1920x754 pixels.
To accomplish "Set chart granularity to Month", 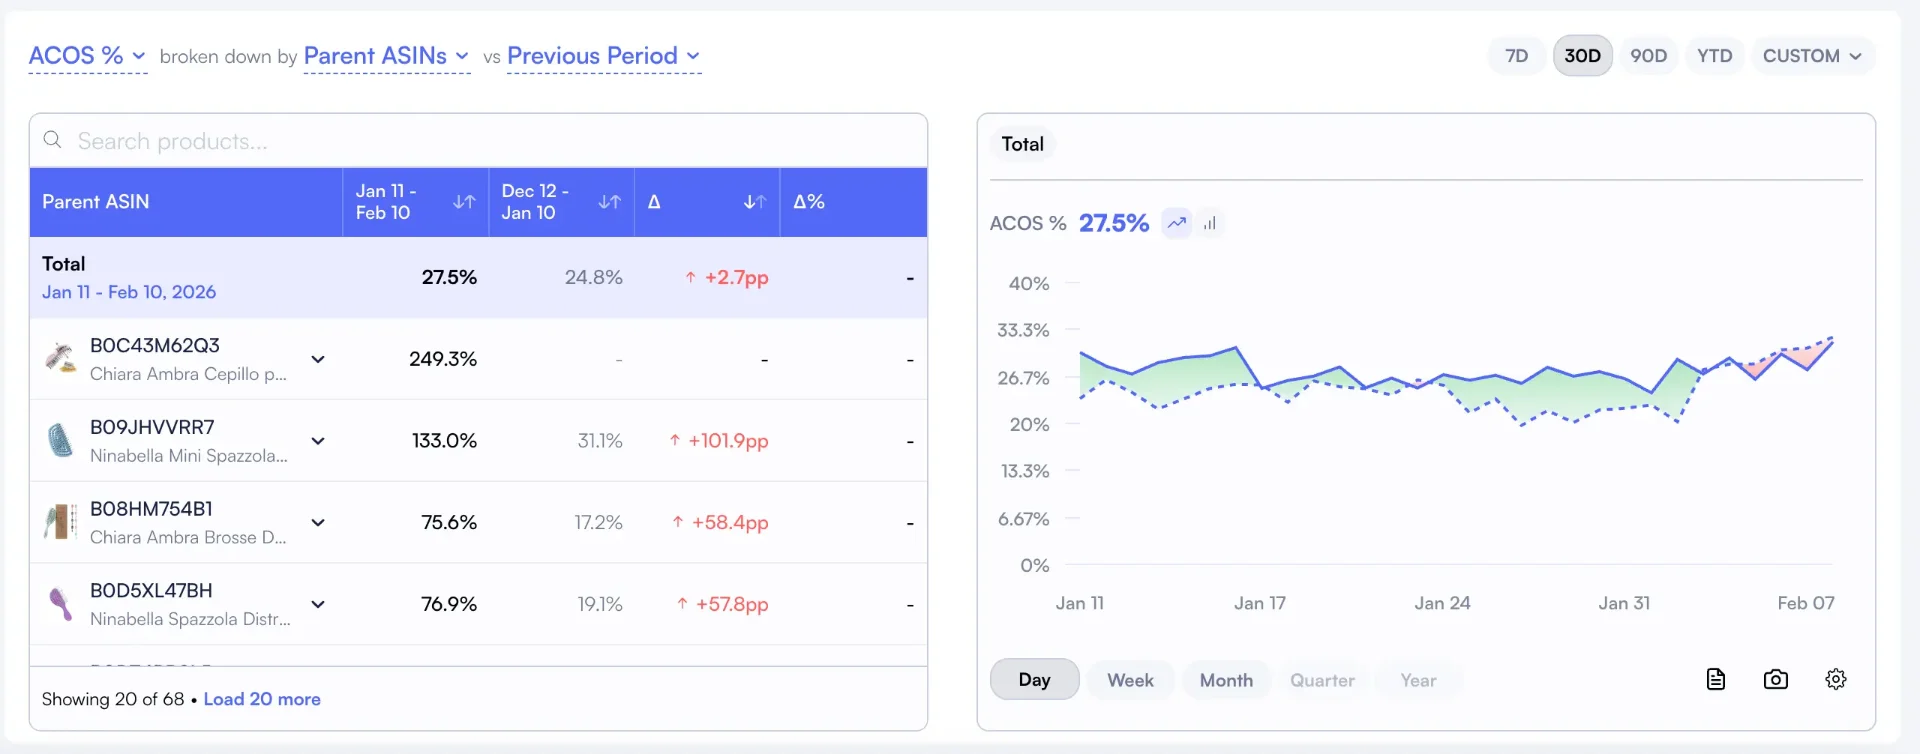I will coord(1226,680).
